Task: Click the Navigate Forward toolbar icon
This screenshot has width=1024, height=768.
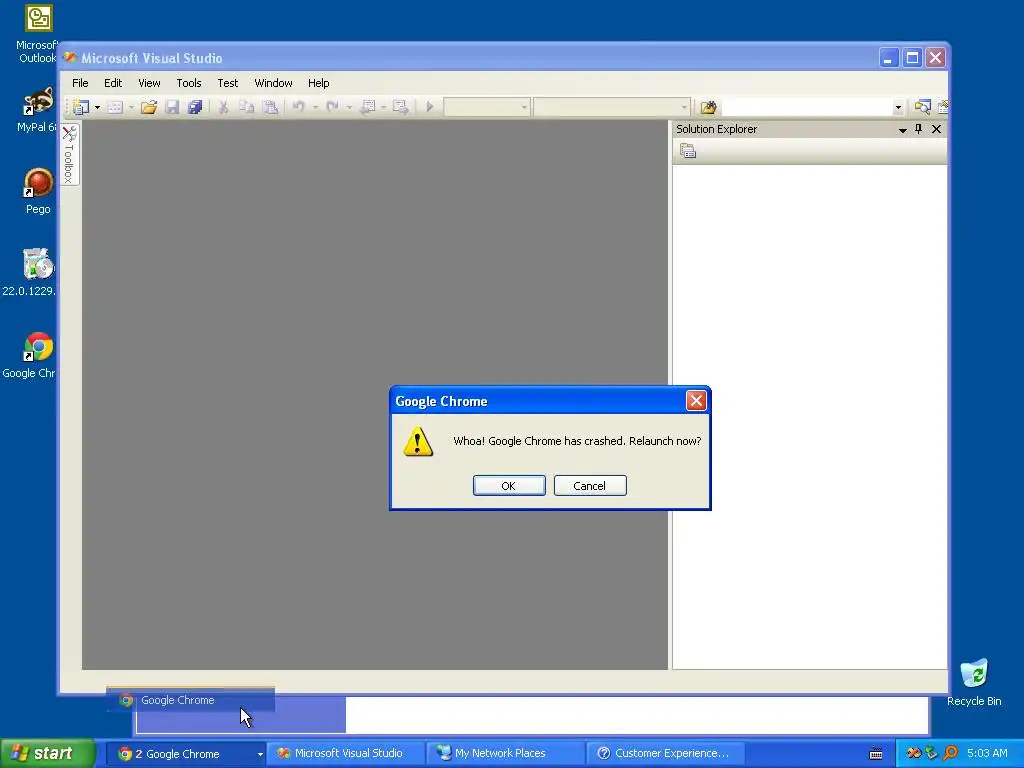Action: click(x=400, y=107)
